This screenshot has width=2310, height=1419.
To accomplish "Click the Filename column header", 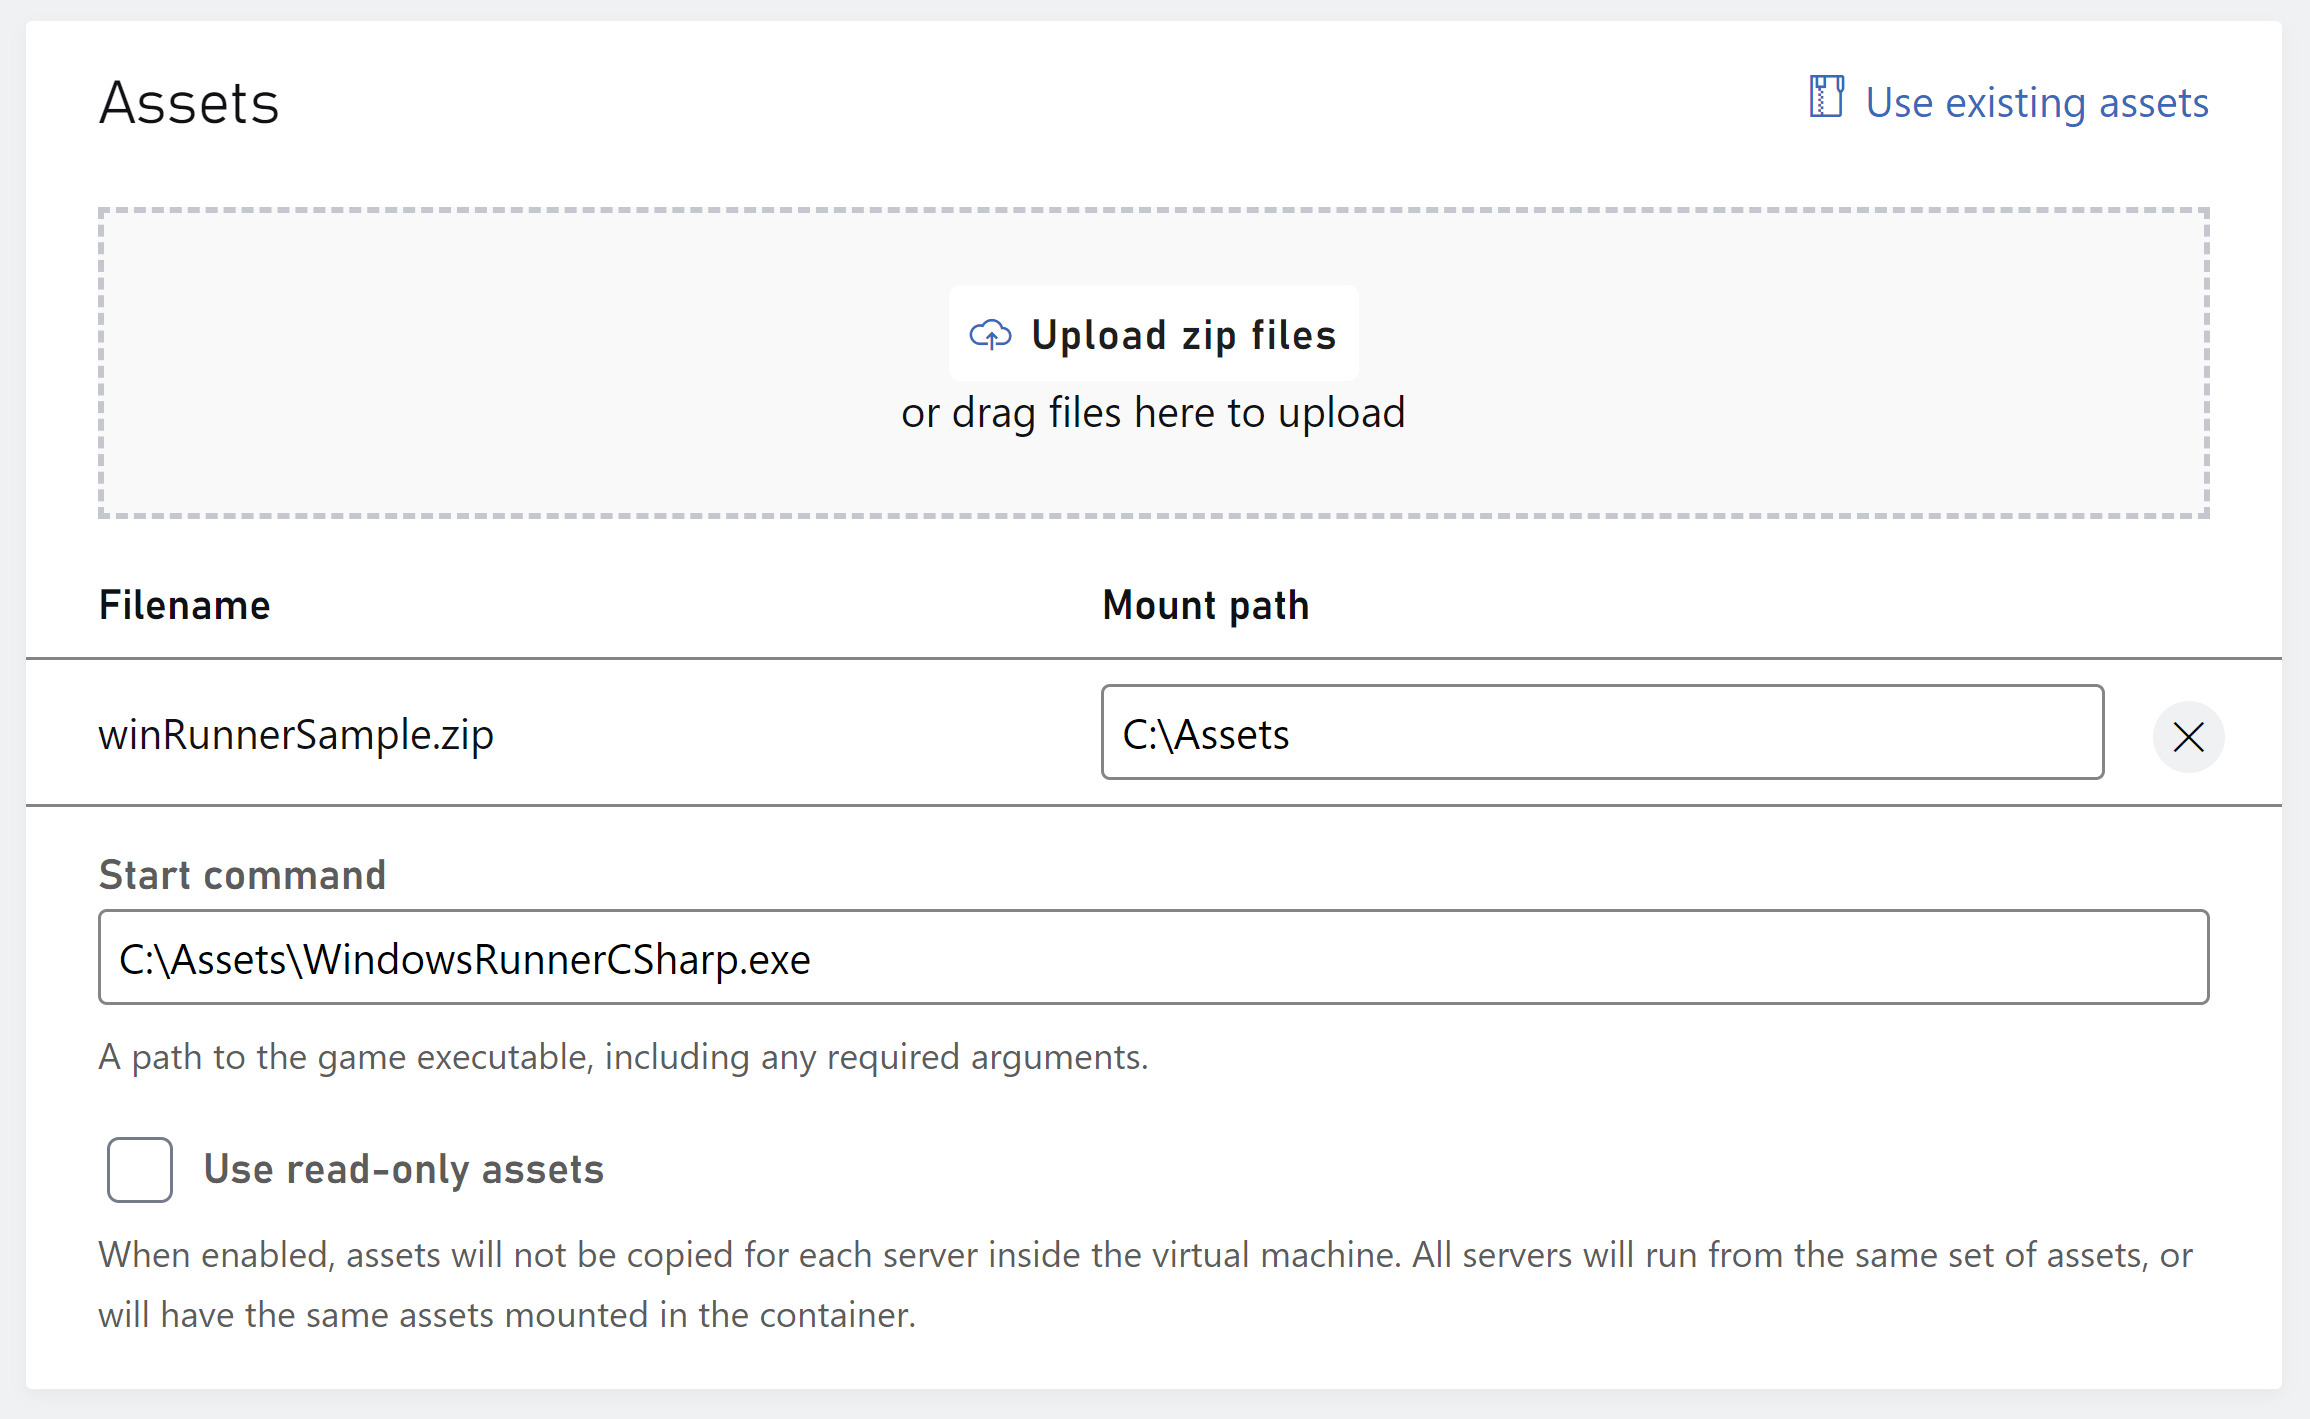I will point(184,606).
